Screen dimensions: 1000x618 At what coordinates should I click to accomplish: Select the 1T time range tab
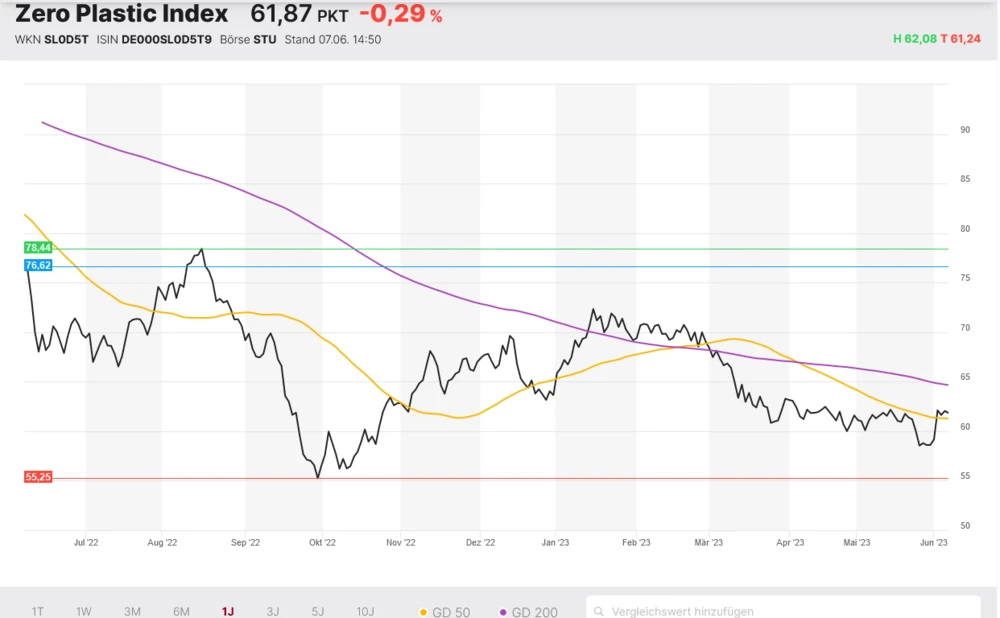(x=37, y=611)
